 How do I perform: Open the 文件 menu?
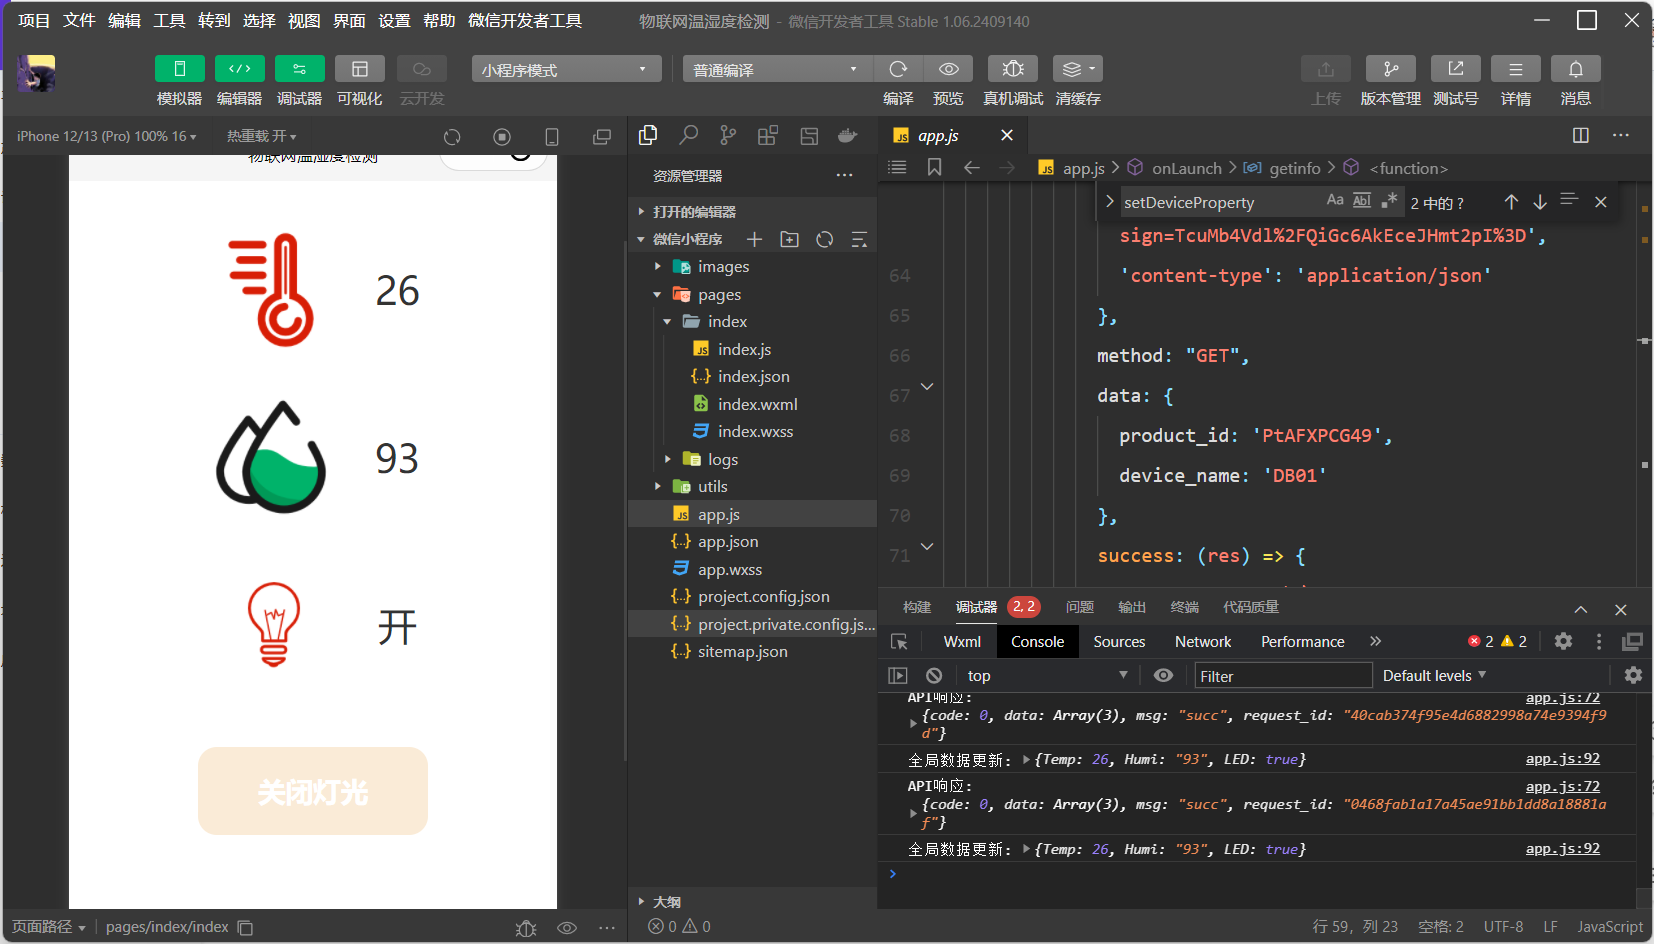click(79, 21)
